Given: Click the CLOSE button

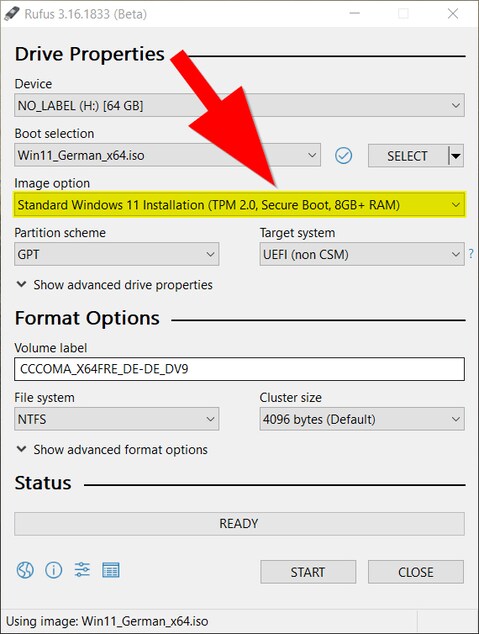Looking at the screenshot, I should (416, 572).
